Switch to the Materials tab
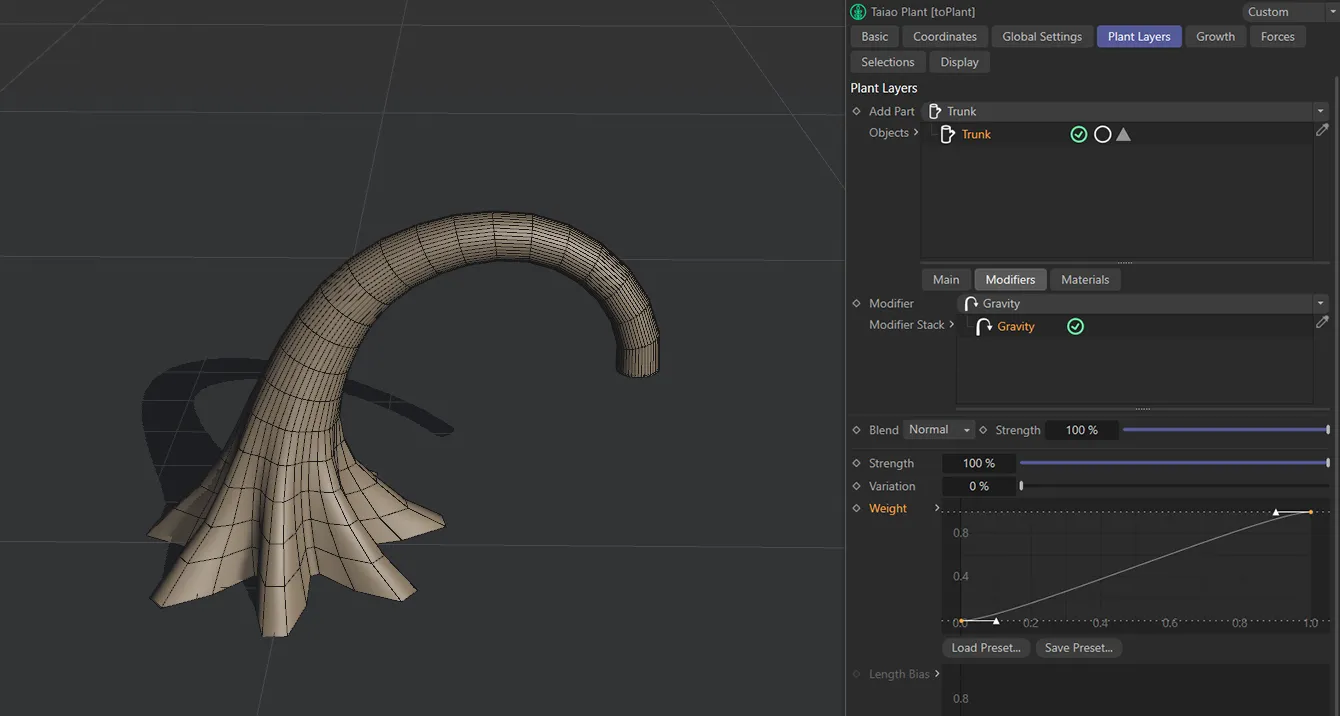This screenshot has width=1340, height=716. click(x=1085, y=279)
